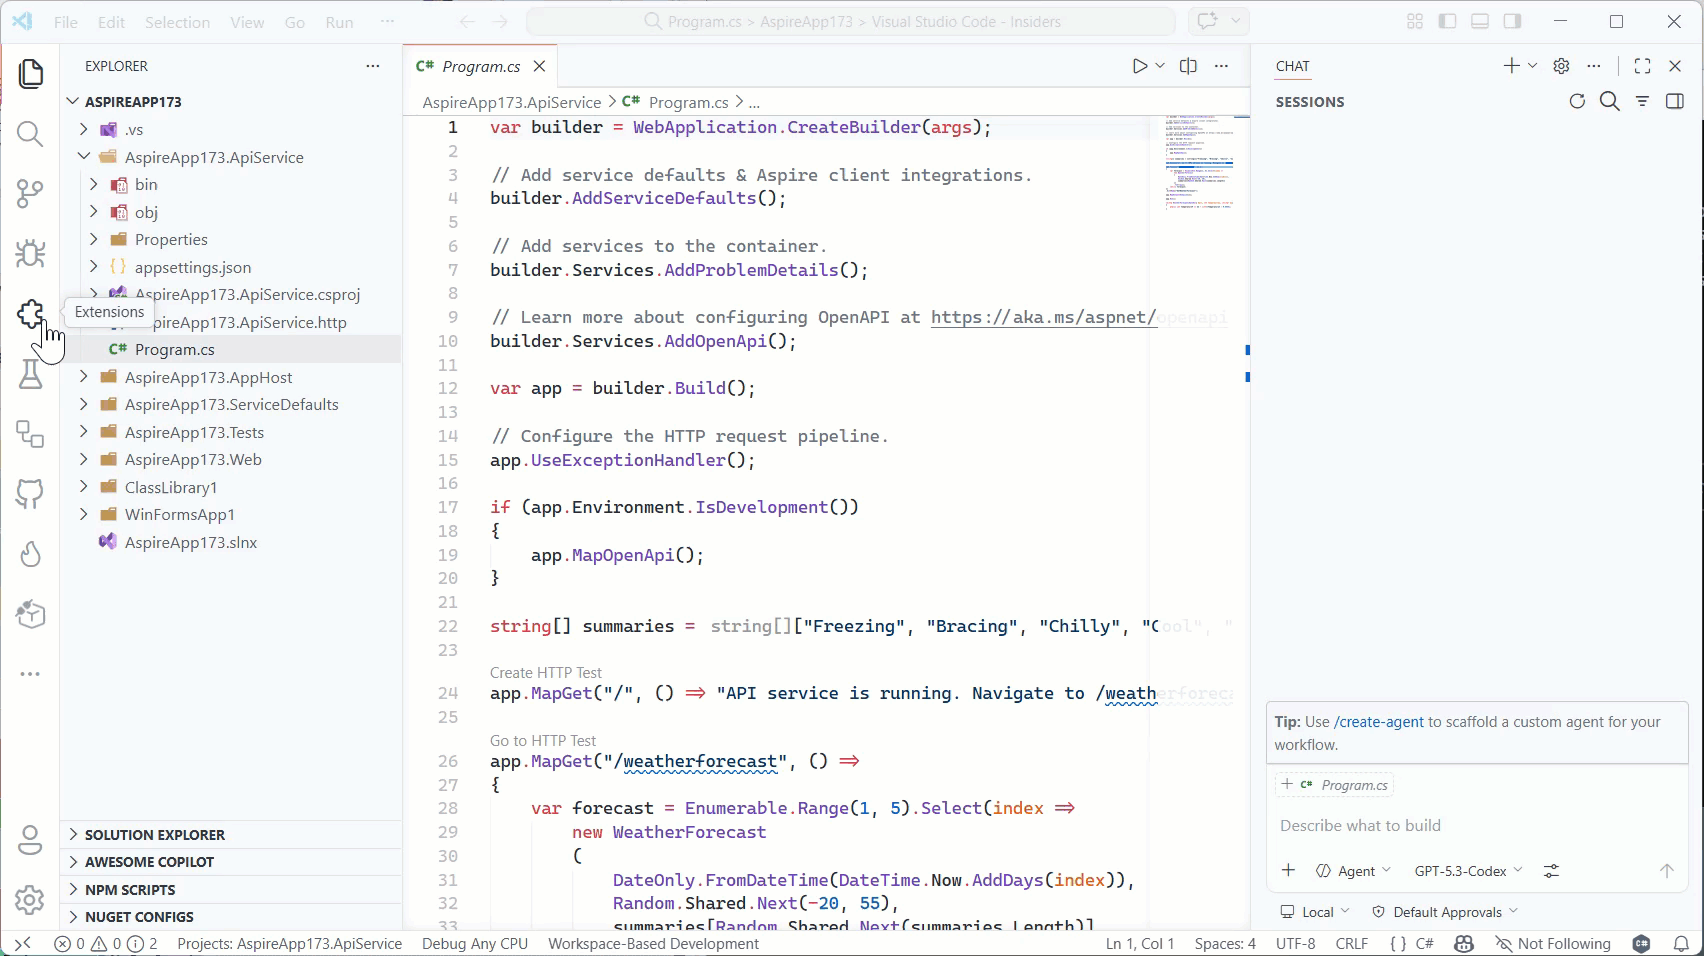Switch to the Program.cs editor tab
This screenshot has height=956, width=1704.
[478, 66]
